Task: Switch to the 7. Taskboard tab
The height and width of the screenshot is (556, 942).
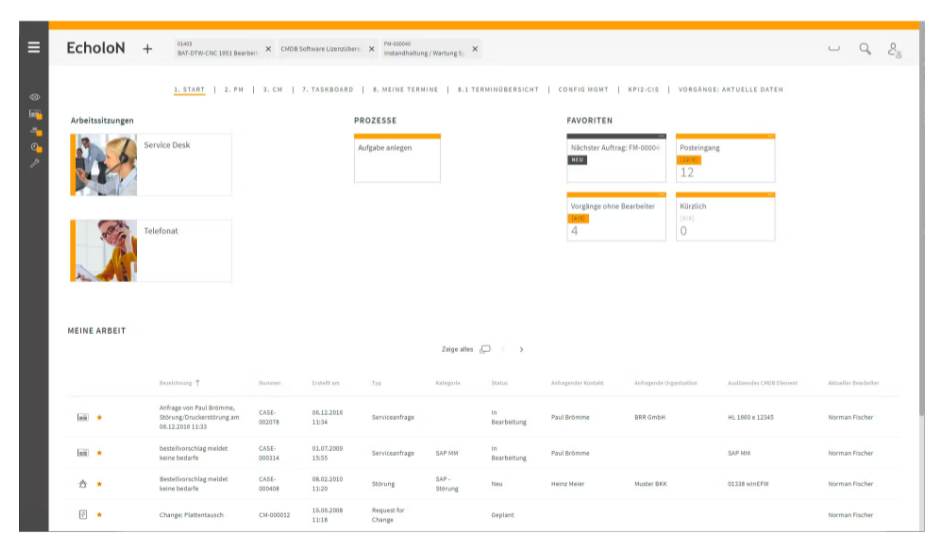Action: click(327, 90)
